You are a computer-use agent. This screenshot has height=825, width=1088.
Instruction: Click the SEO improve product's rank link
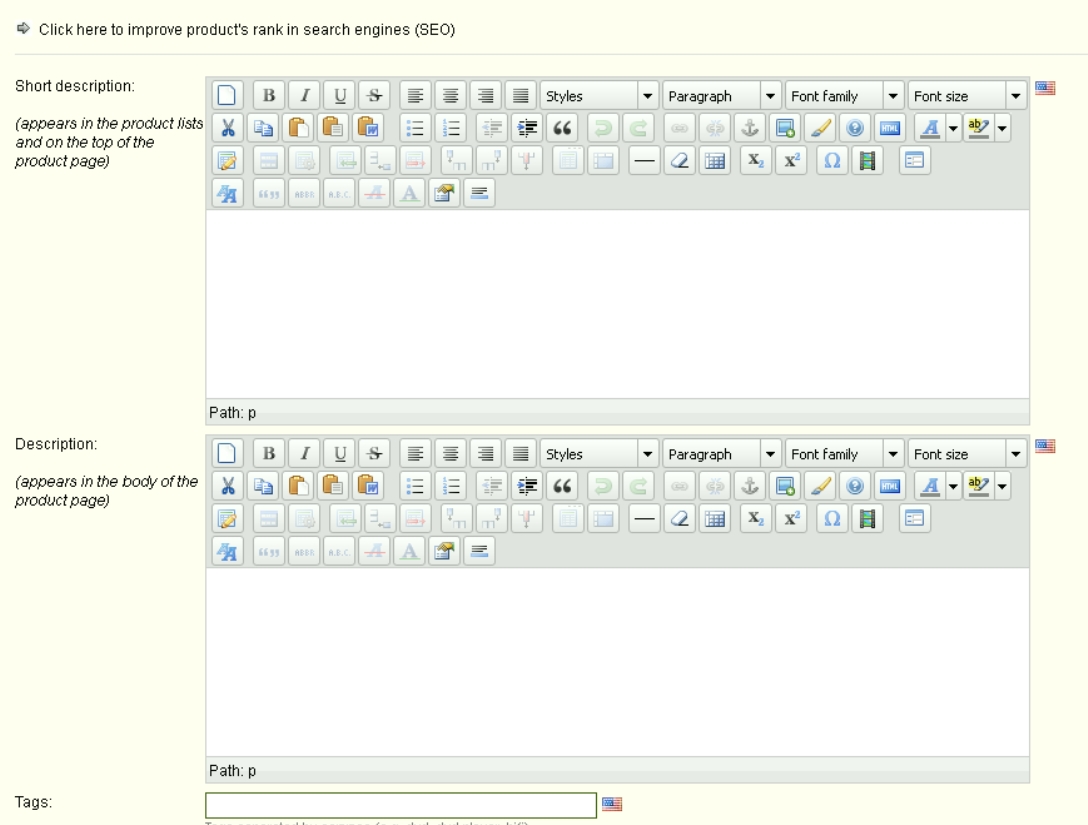[246, 30]
